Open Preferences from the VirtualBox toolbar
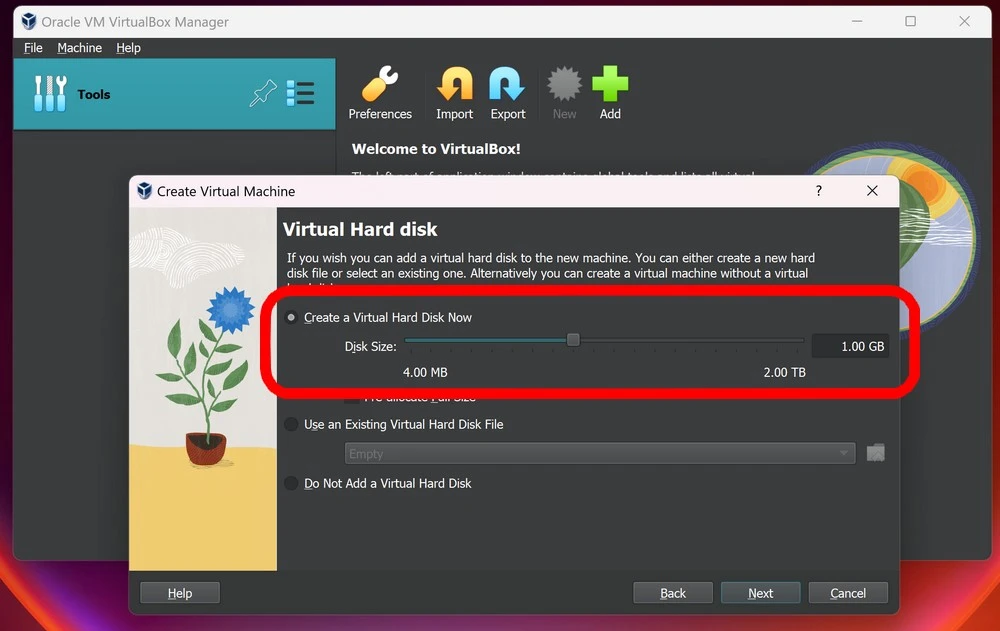The width and height of the screenshot is (1000, 631). 380,93
